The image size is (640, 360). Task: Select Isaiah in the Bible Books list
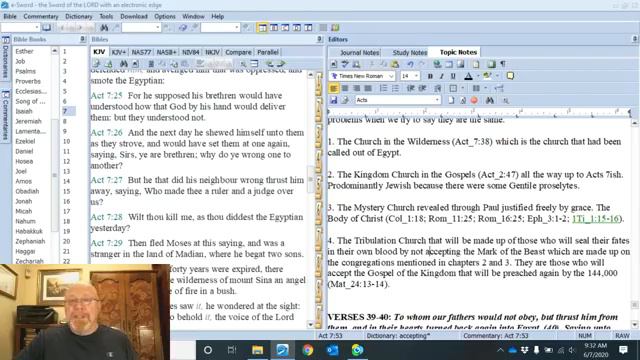pos(24,111)
